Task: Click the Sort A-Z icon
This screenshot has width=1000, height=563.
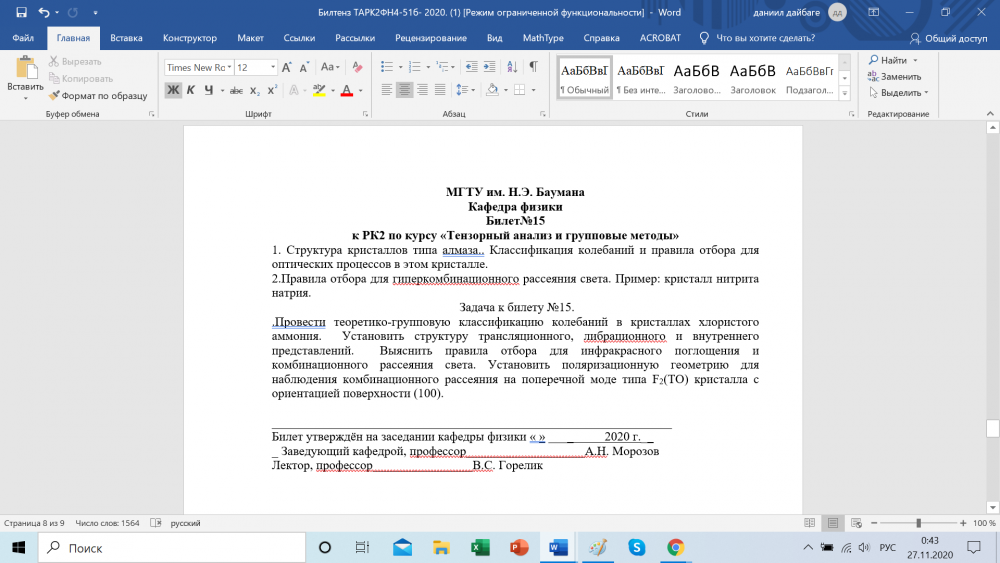Action: pyautogui.click(x=510, y=68)
